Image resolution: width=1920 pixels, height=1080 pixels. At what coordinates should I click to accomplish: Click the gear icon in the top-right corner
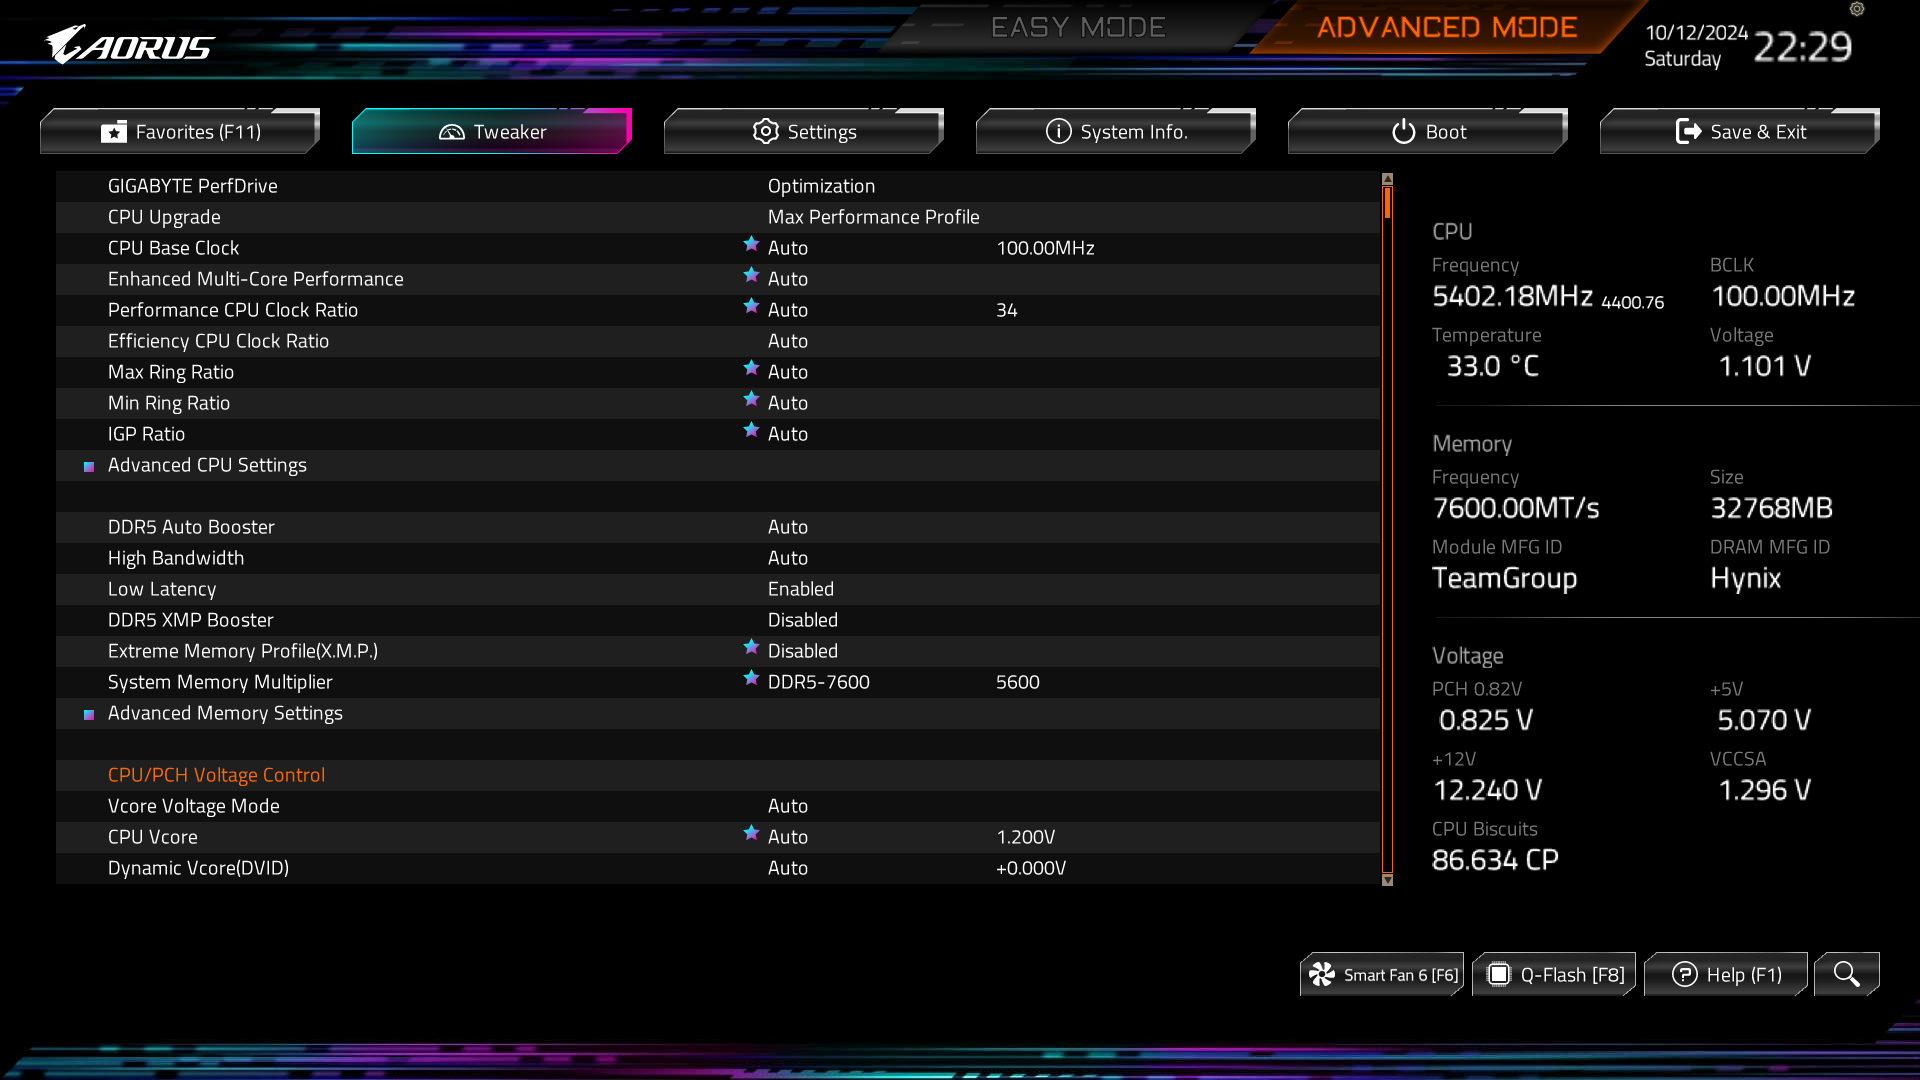click(1857, 9)
